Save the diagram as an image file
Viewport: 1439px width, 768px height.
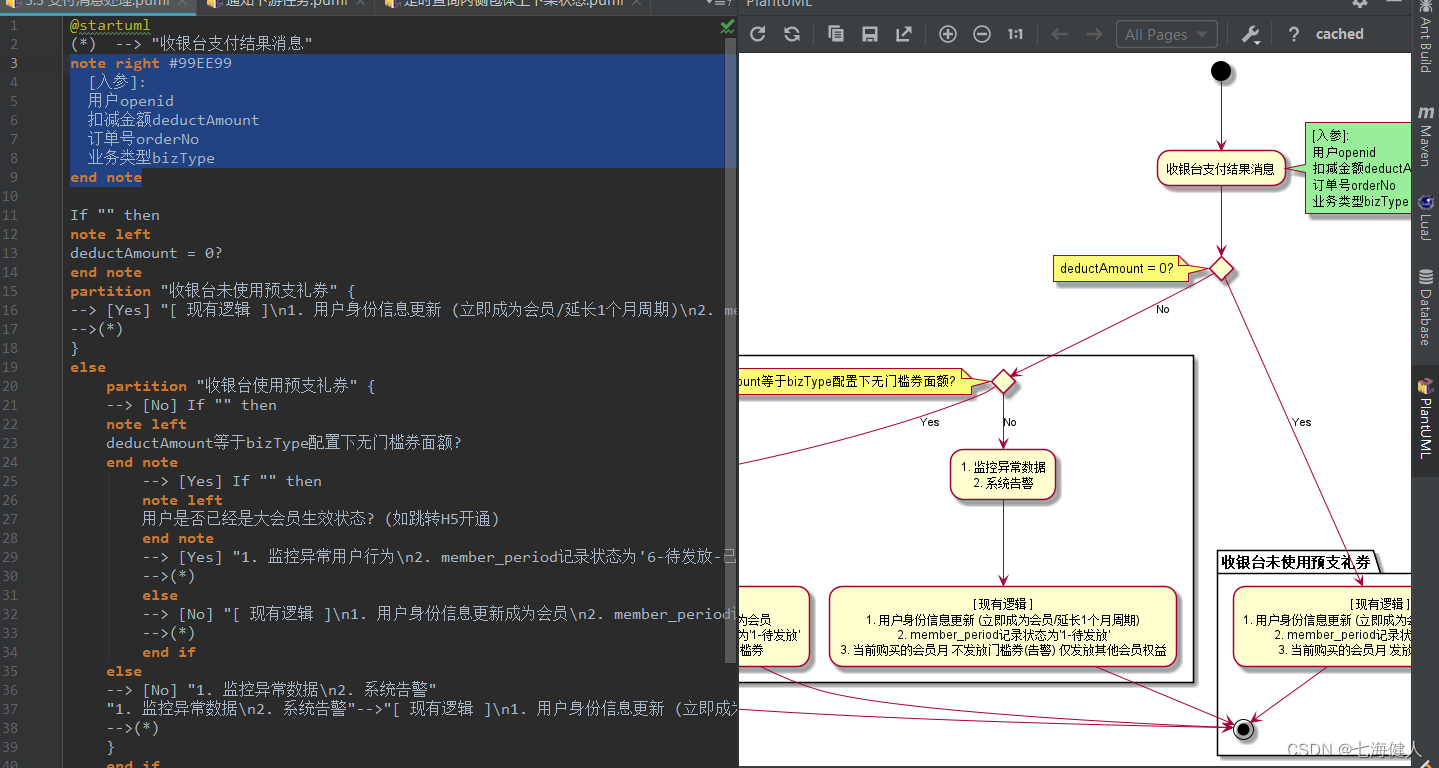(x=869, y=33)
